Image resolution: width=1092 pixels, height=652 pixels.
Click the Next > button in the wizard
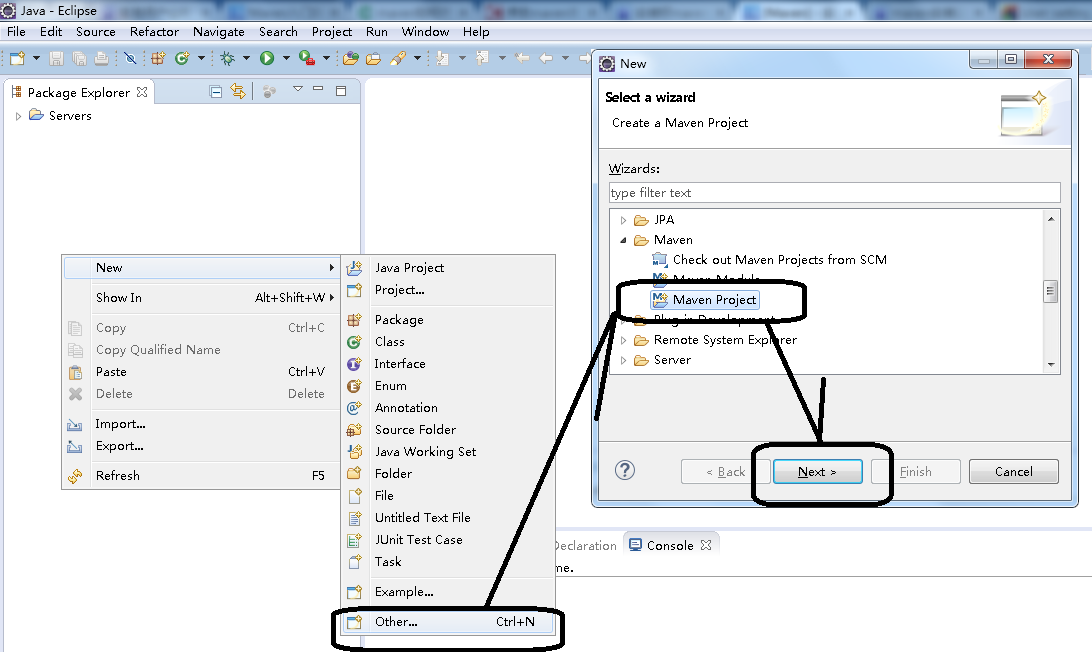point(818,472)
